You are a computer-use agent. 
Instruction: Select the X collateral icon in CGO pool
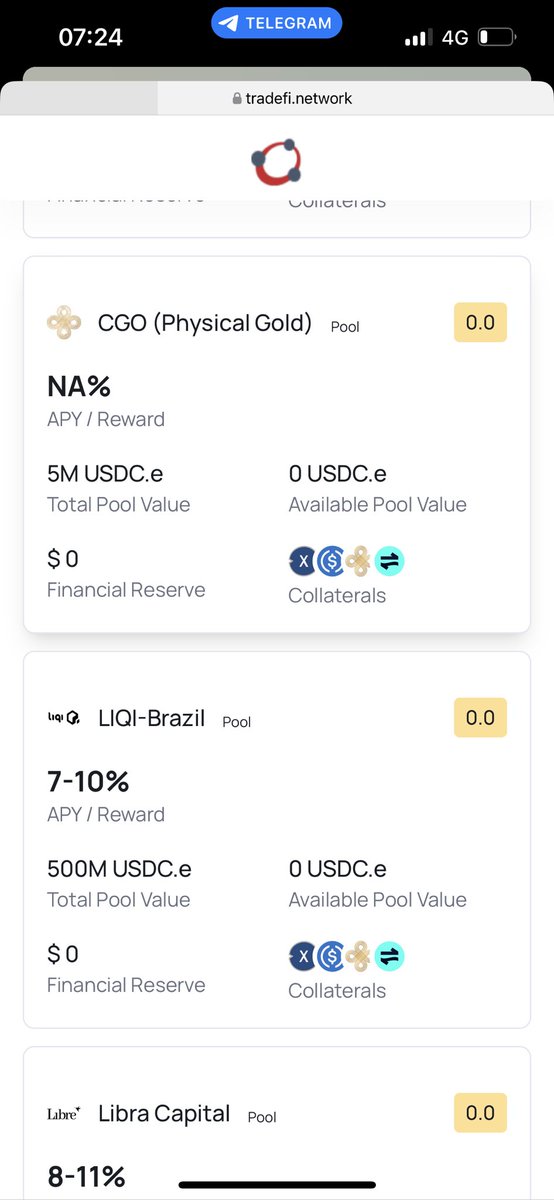pyautogui.click(x=304, y=562)
